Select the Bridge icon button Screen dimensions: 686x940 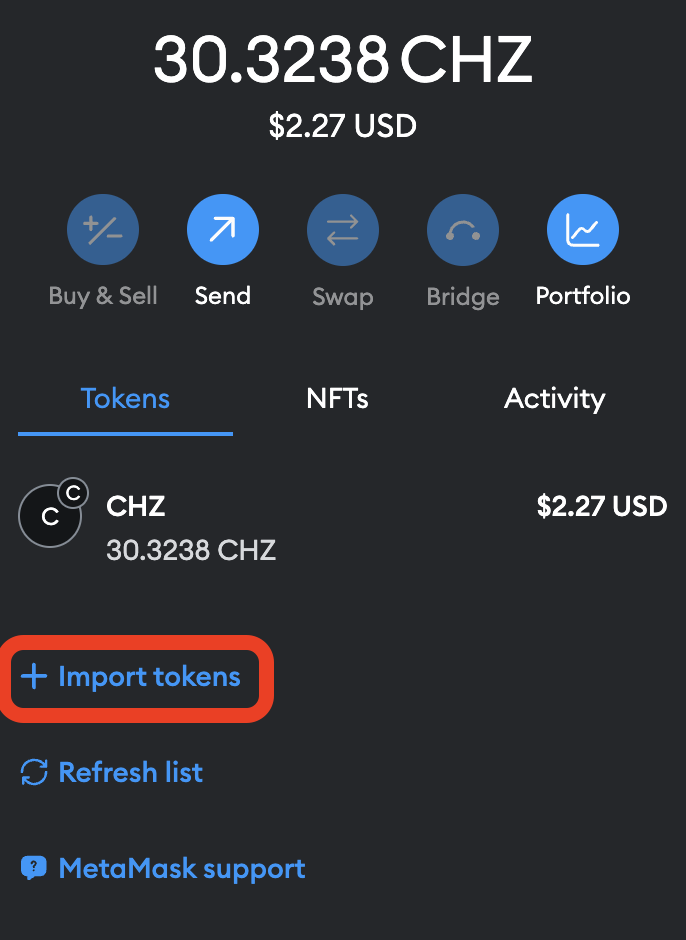[x=463, y=231]
